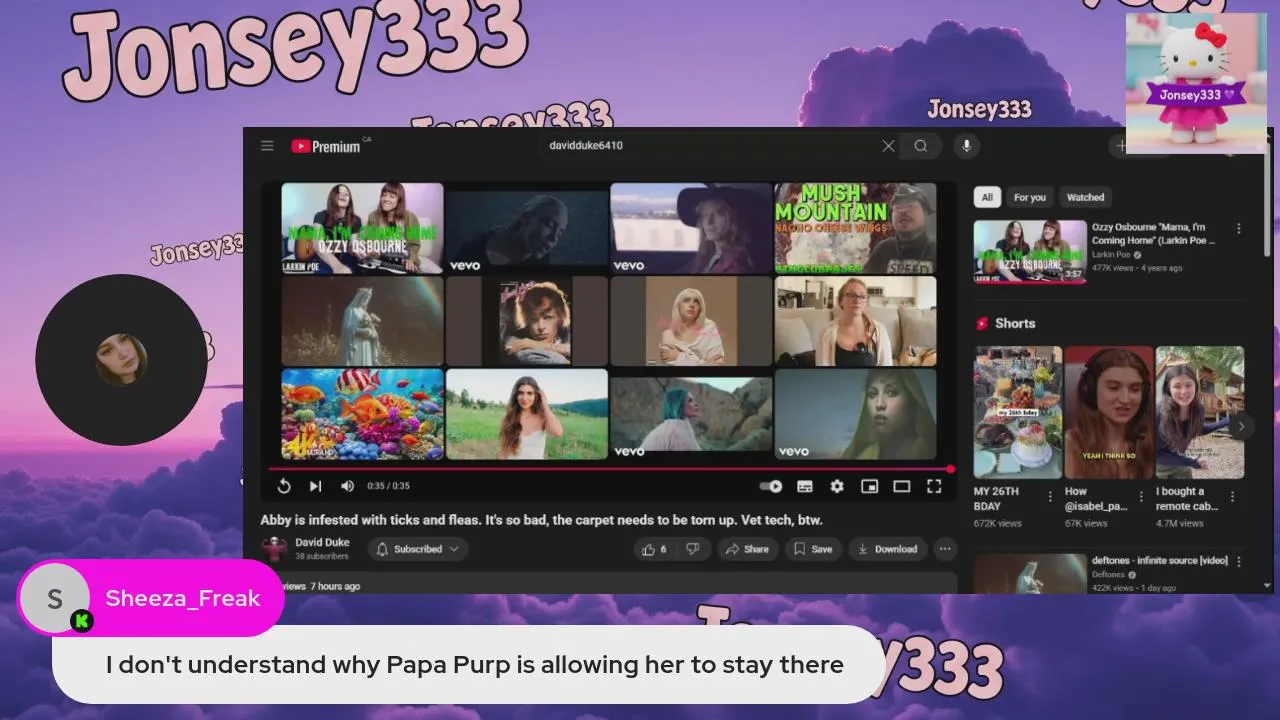Click the "7 hours ago" description text

(x=335, y=586)
